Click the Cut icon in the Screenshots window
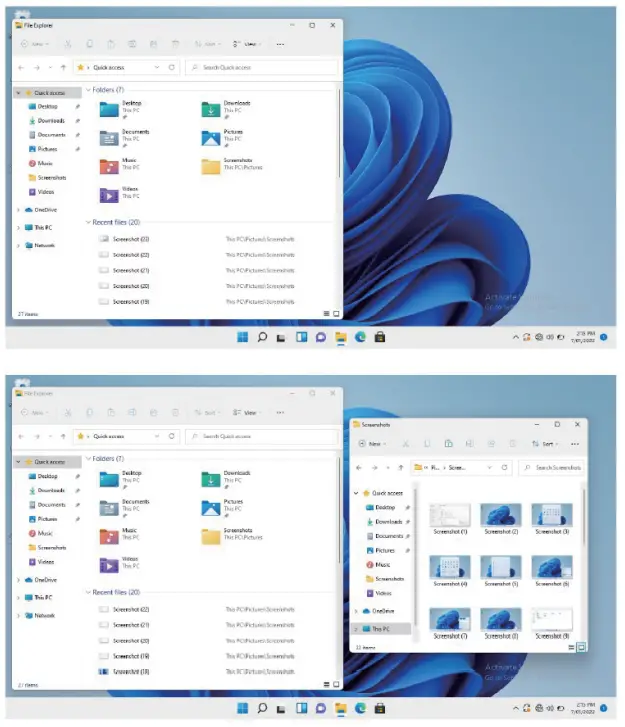 click(406, 444)
